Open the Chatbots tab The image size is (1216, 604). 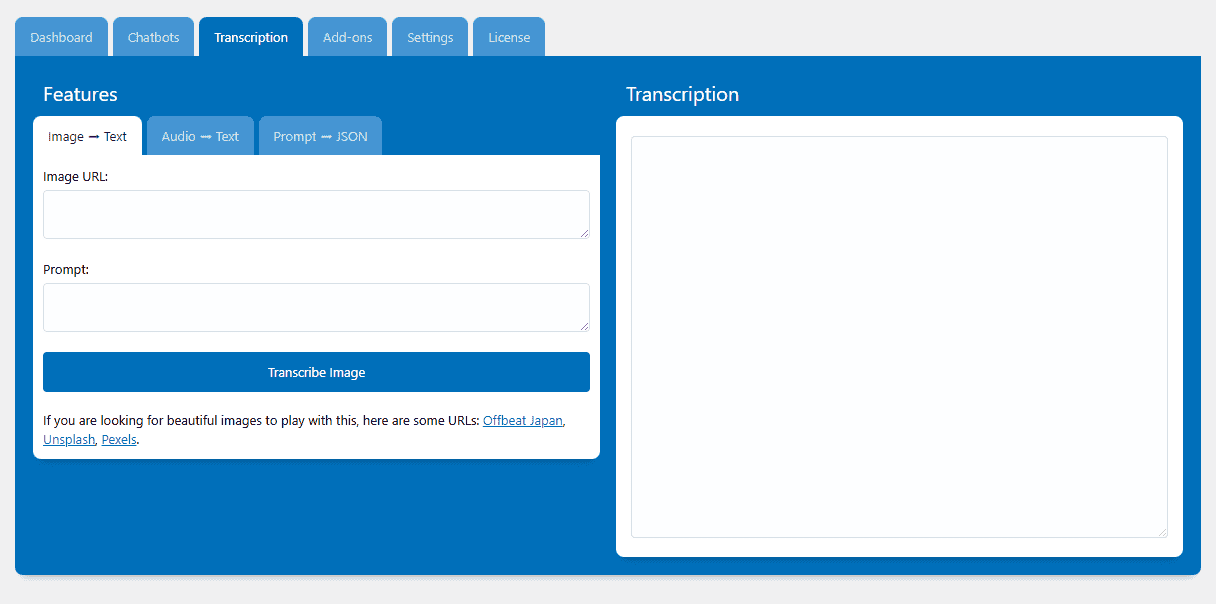tap(152, 36)
